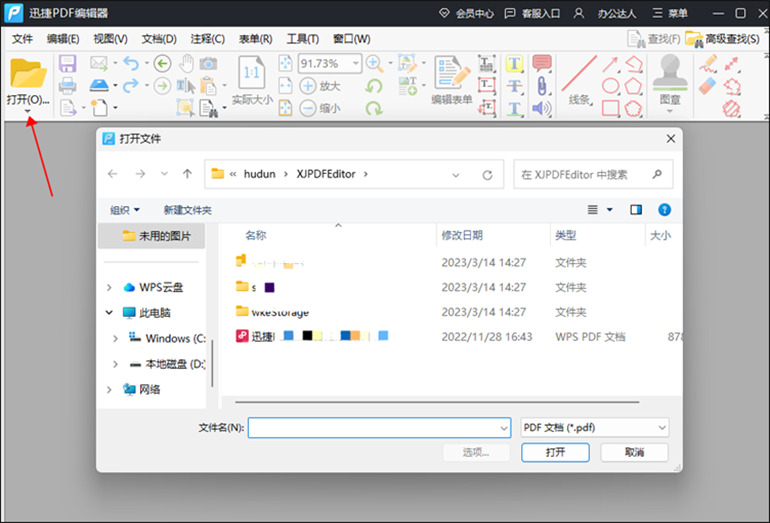This screenshot has width=770, height=523.
Task: Collapse the 此电脑 tree node
Action: coord(109,312)
